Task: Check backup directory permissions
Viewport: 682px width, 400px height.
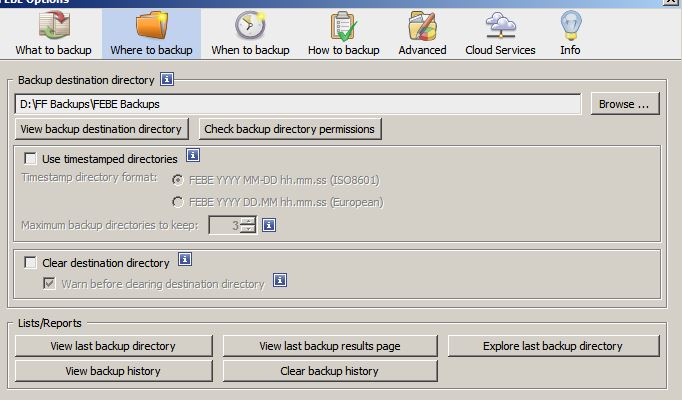Action: (x=290, y=129)
